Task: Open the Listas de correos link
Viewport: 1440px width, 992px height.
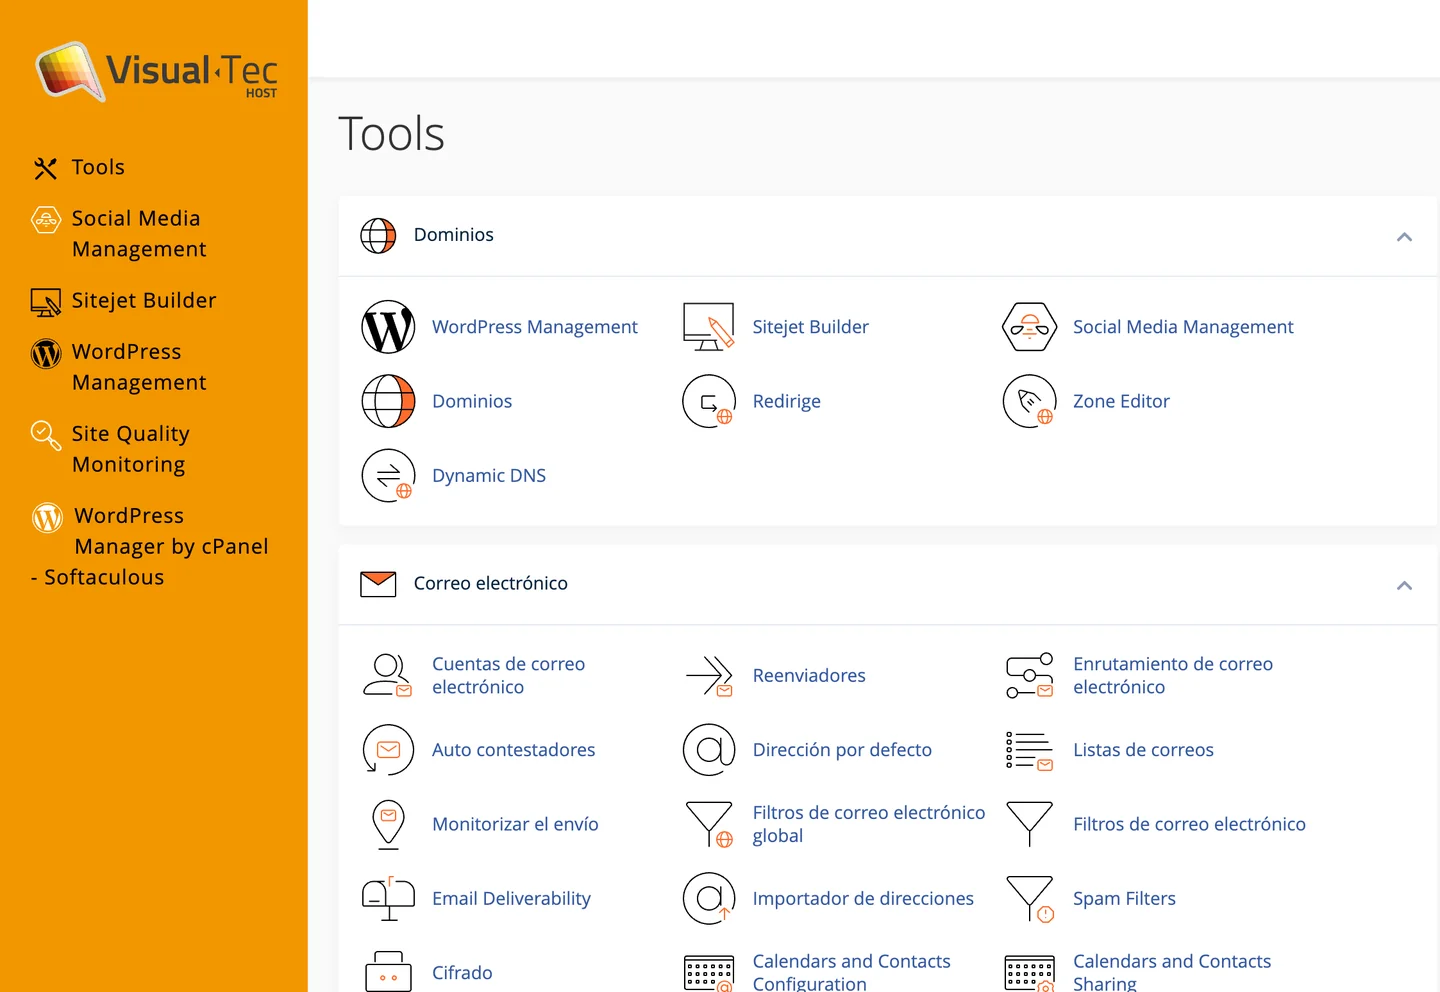Action: [x=1143, y=750]
